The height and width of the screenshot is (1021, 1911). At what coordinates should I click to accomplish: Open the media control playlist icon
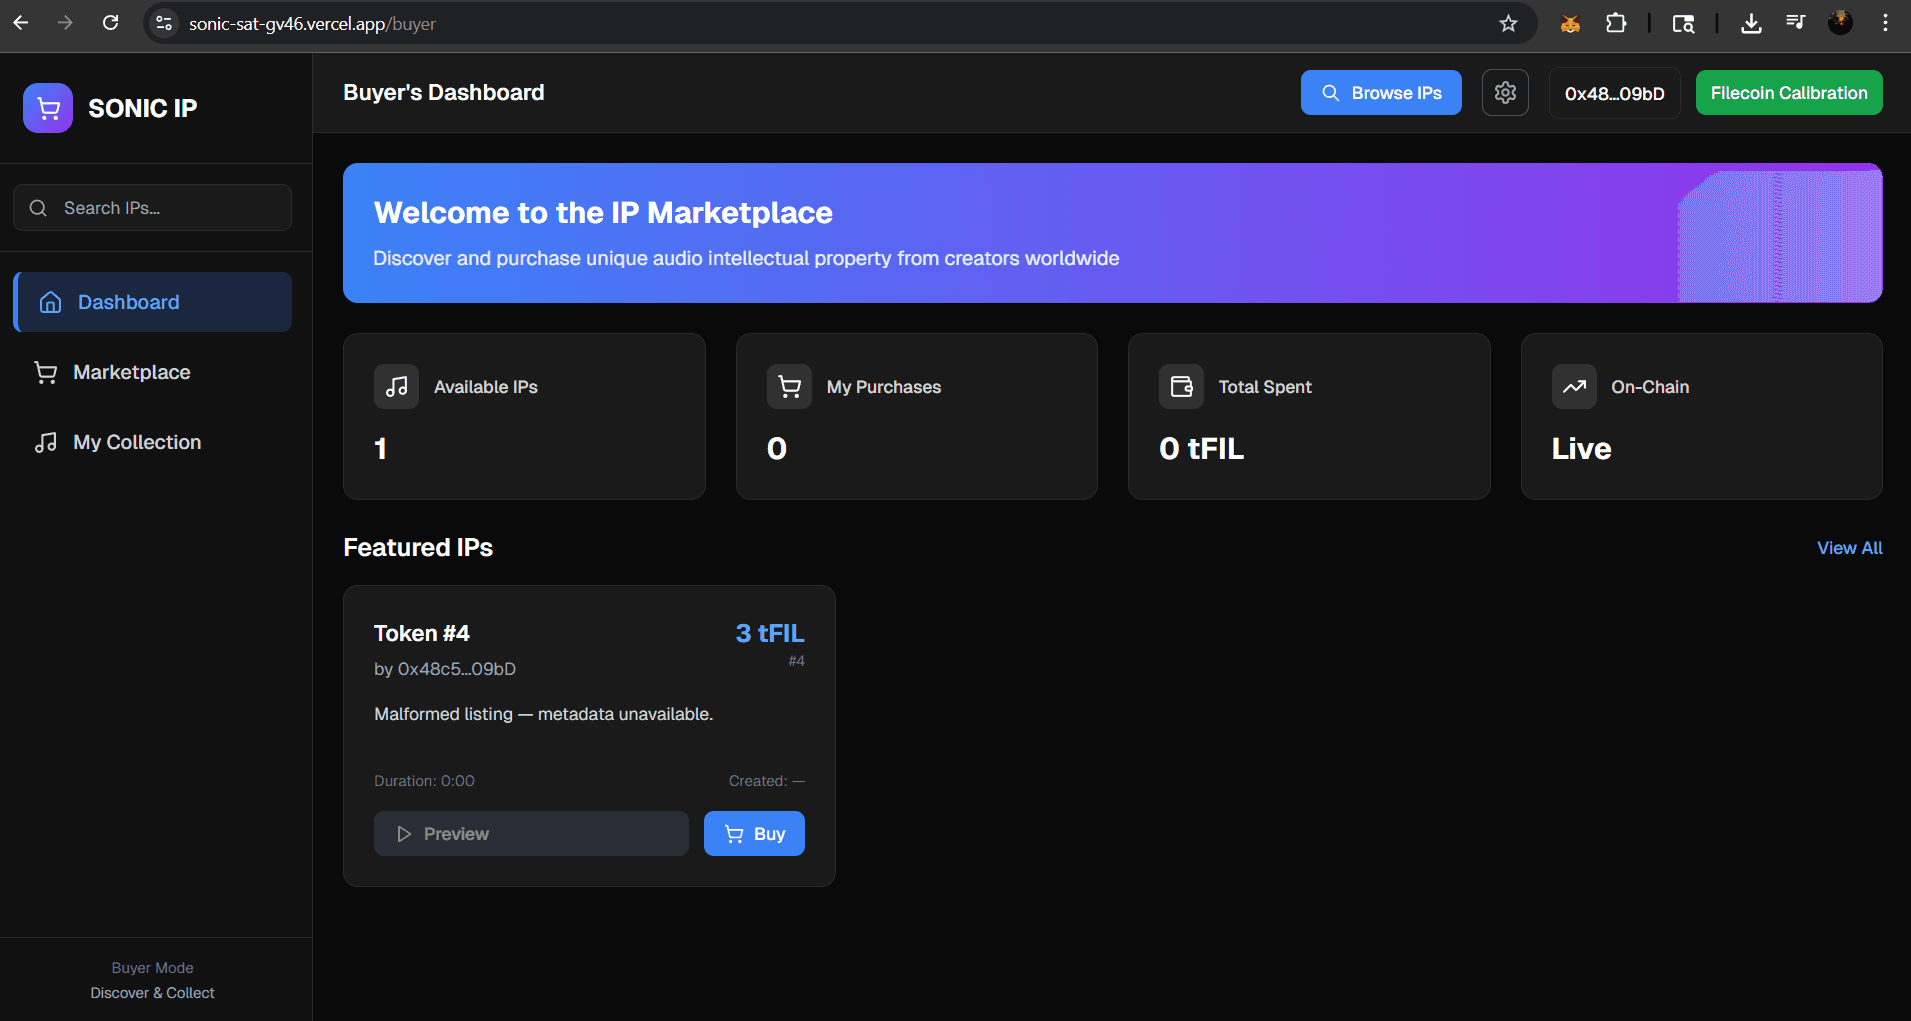coord(1796,23)
